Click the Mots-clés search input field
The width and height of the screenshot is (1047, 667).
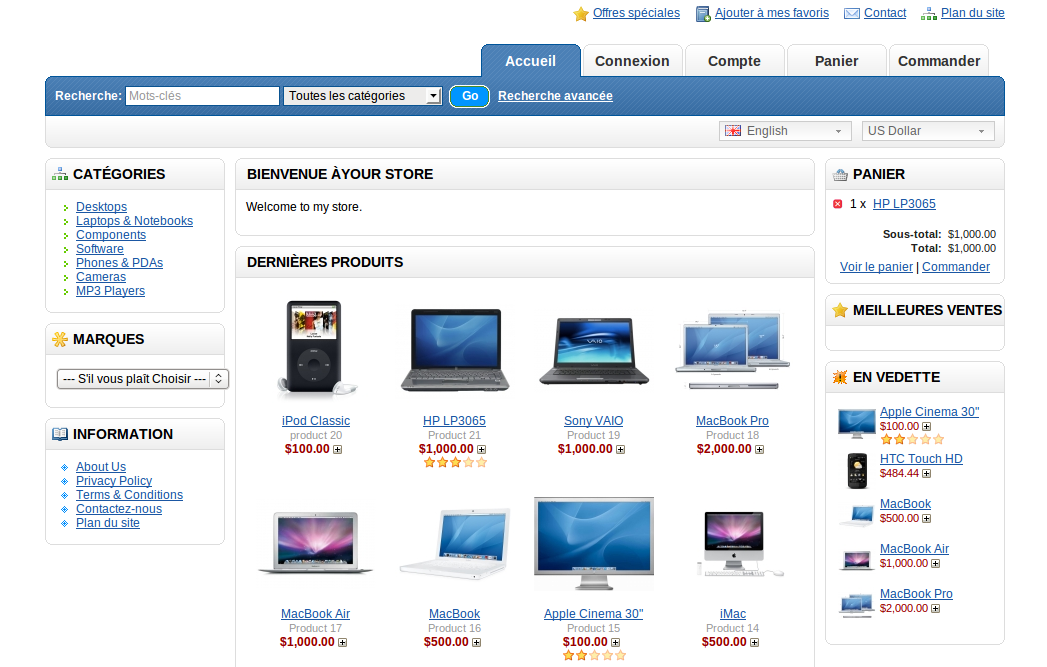pyautogui.click(x=202, y=96)
